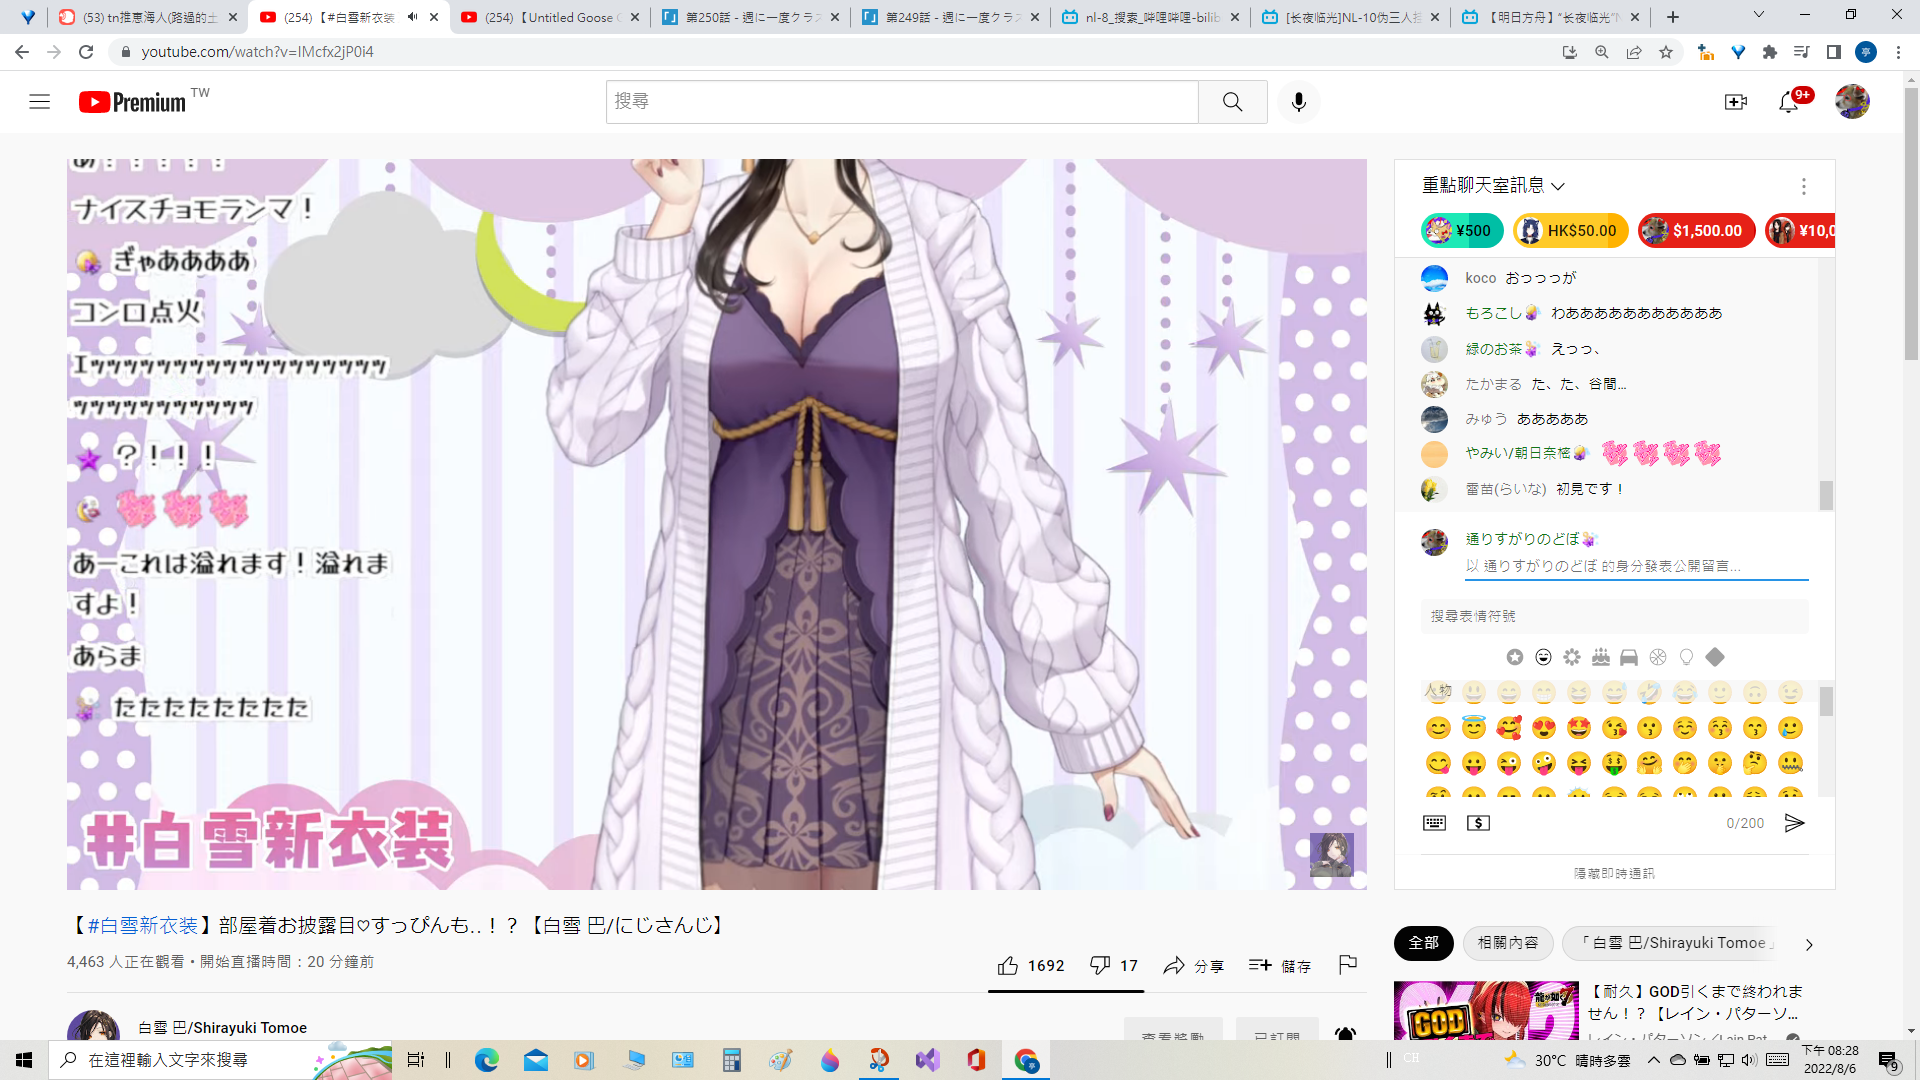
Task: Open YouTube notifications bell
Action: point(1789,101)
